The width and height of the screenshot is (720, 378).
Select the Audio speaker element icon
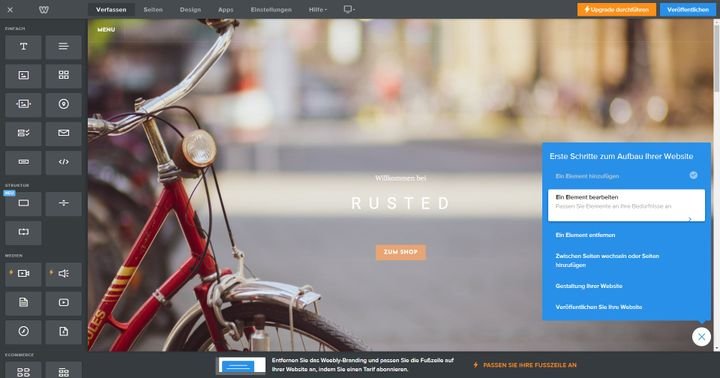click(63, 274)
